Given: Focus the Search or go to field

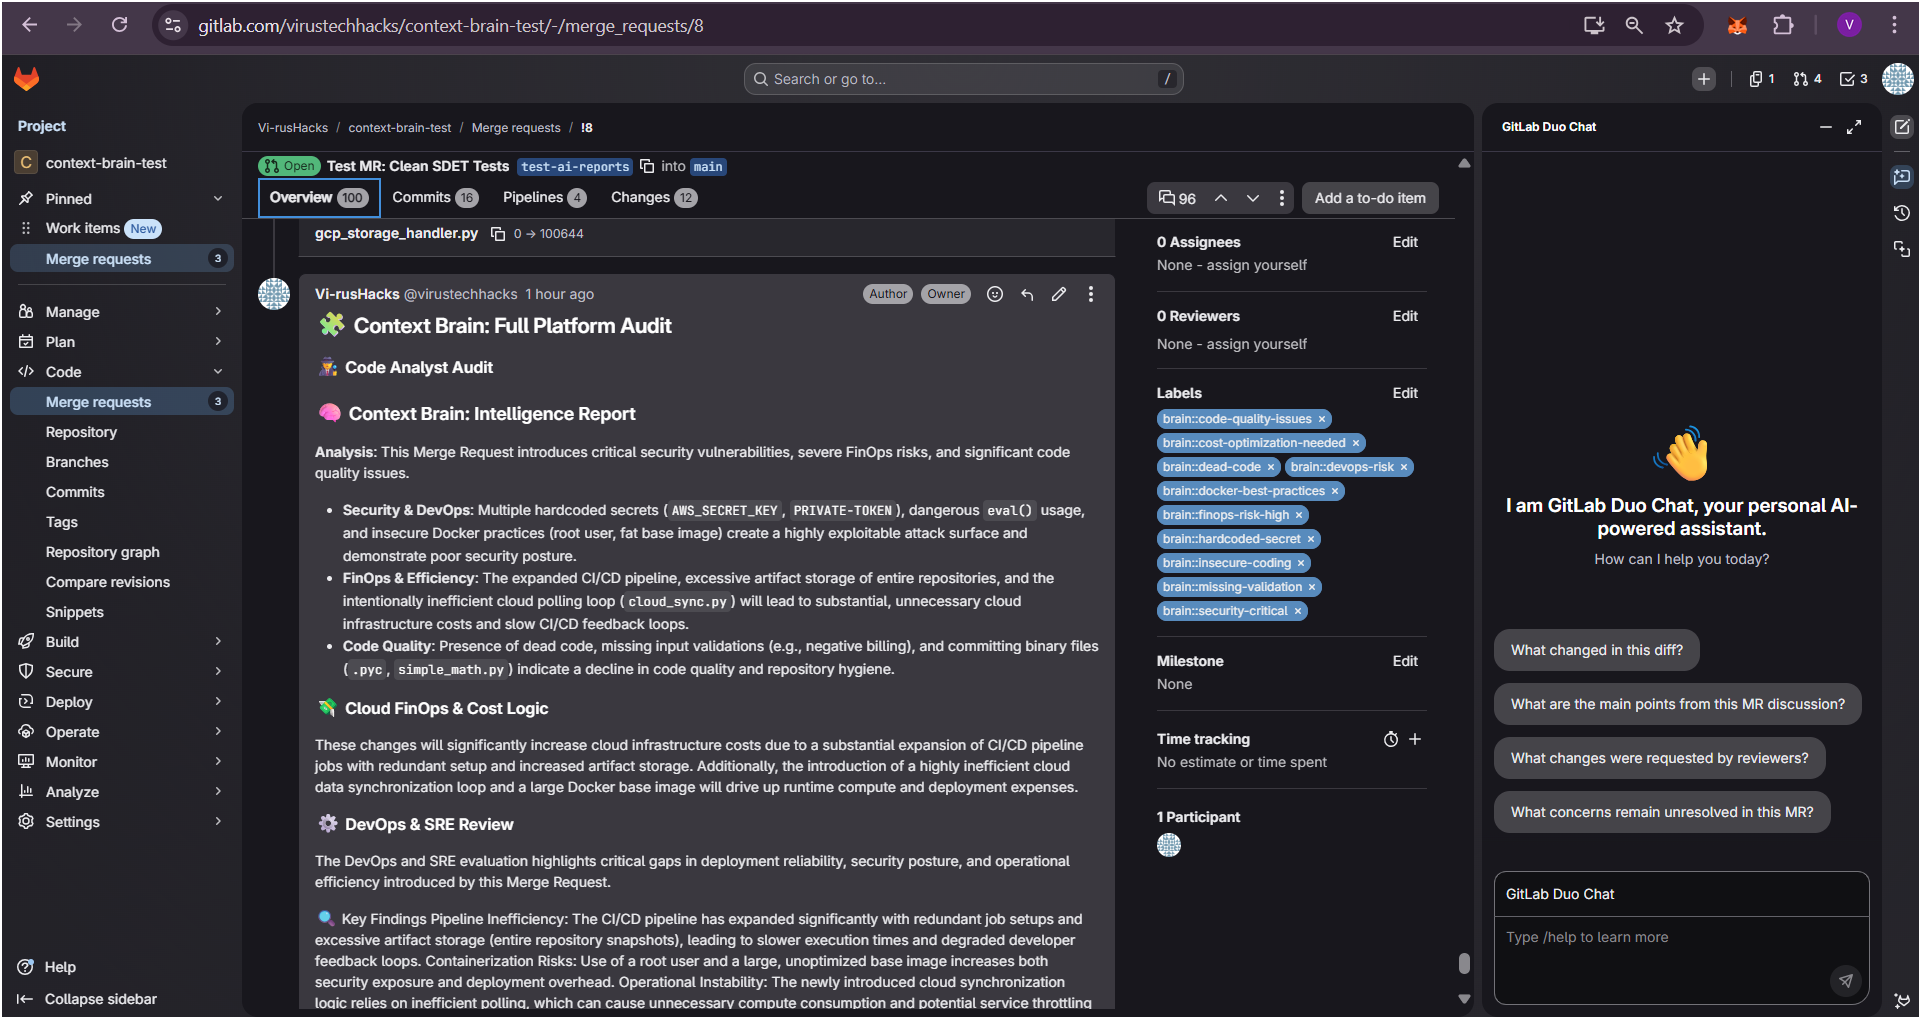Looking at the screenshot, I should [x=963, y=79].
